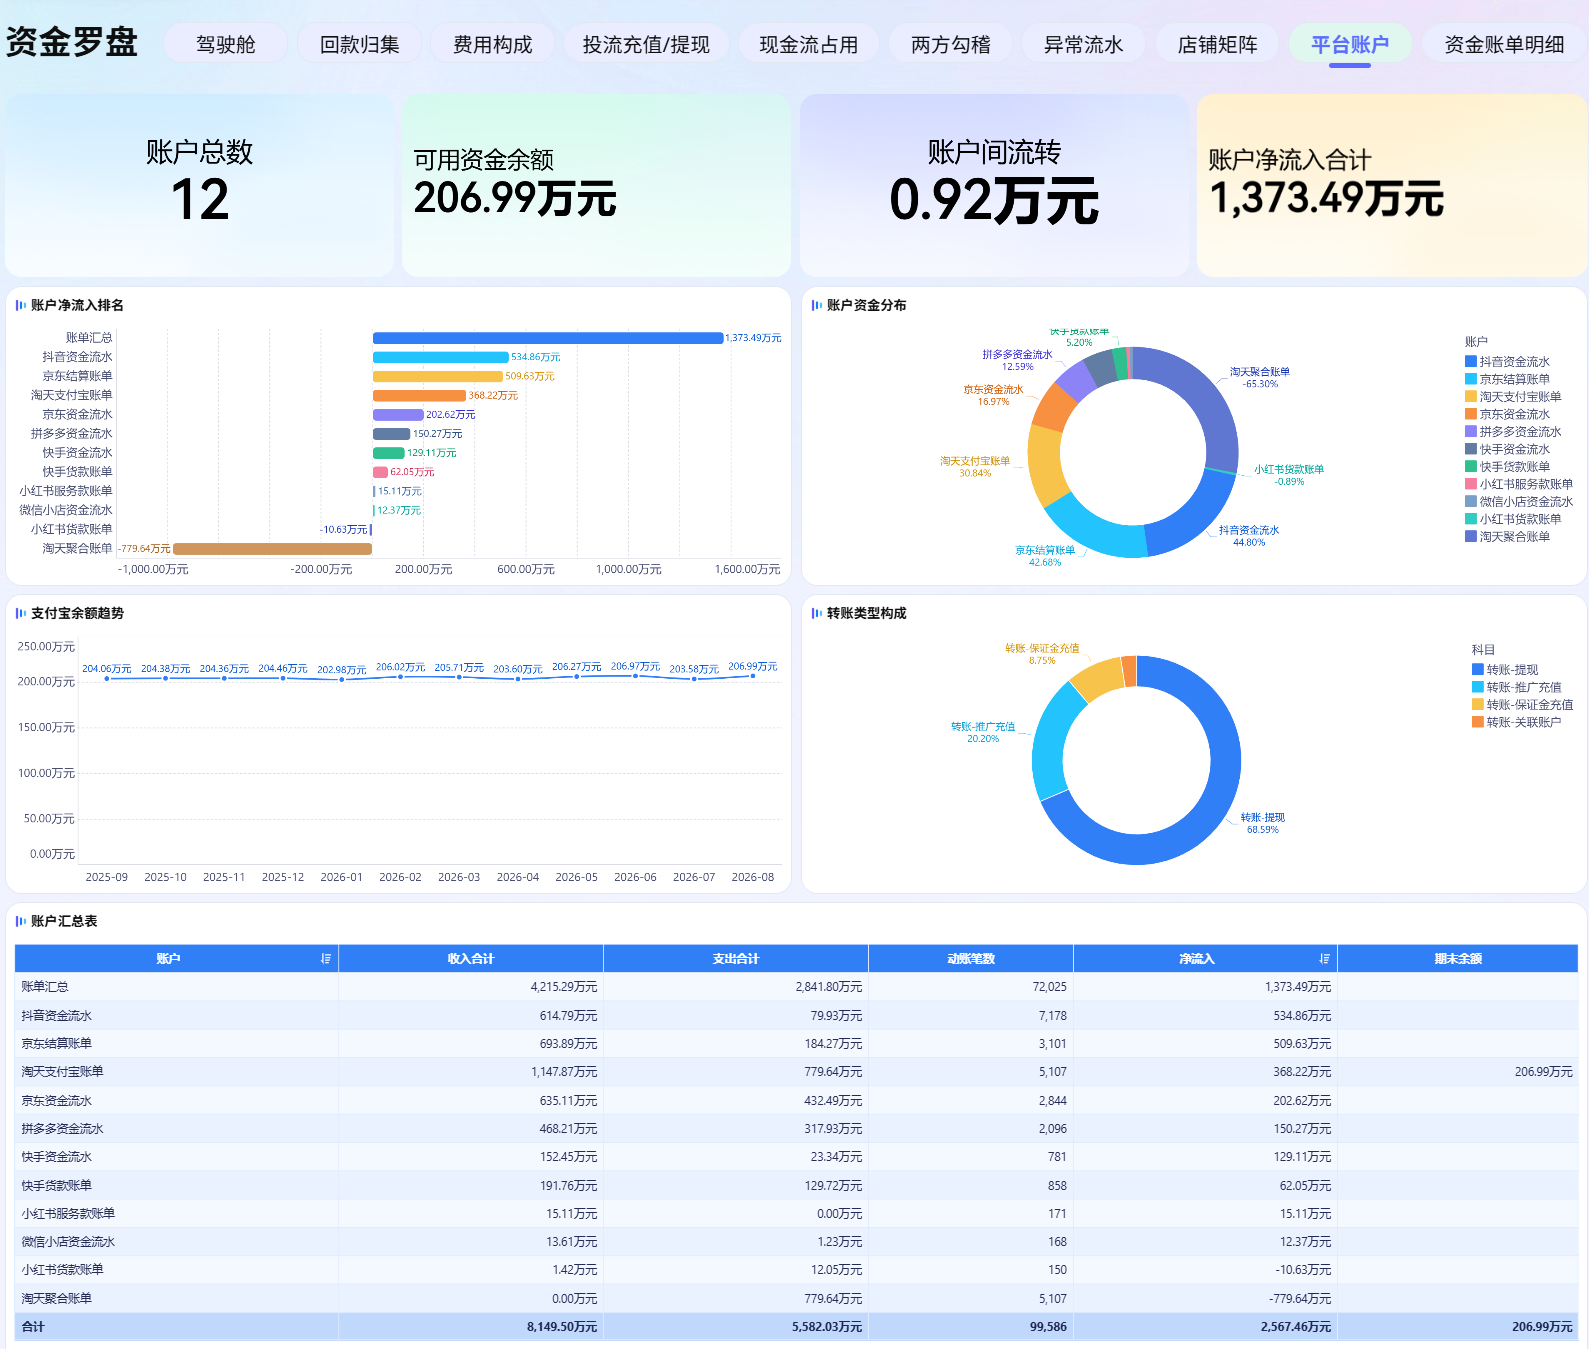
Task: Toggle 淘天支付宝账单 legend swatch
Action: [x=1471, y=397]
